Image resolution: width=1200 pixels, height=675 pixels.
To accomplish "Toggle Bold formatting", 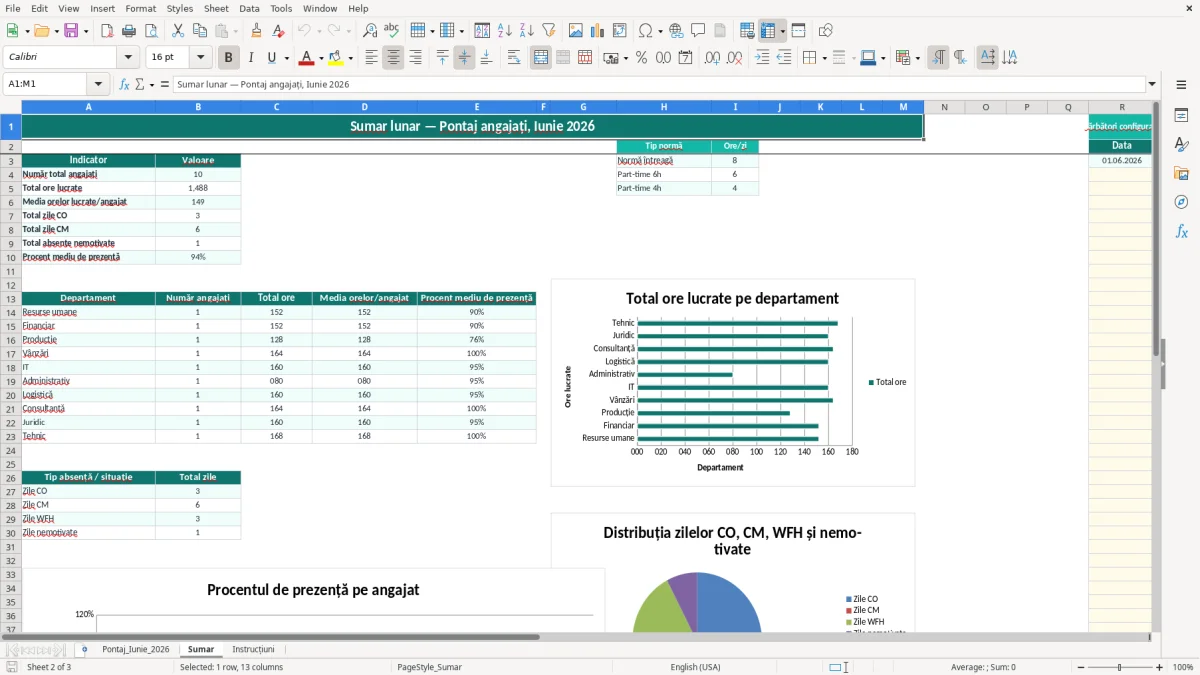I will tap(229, 58).
